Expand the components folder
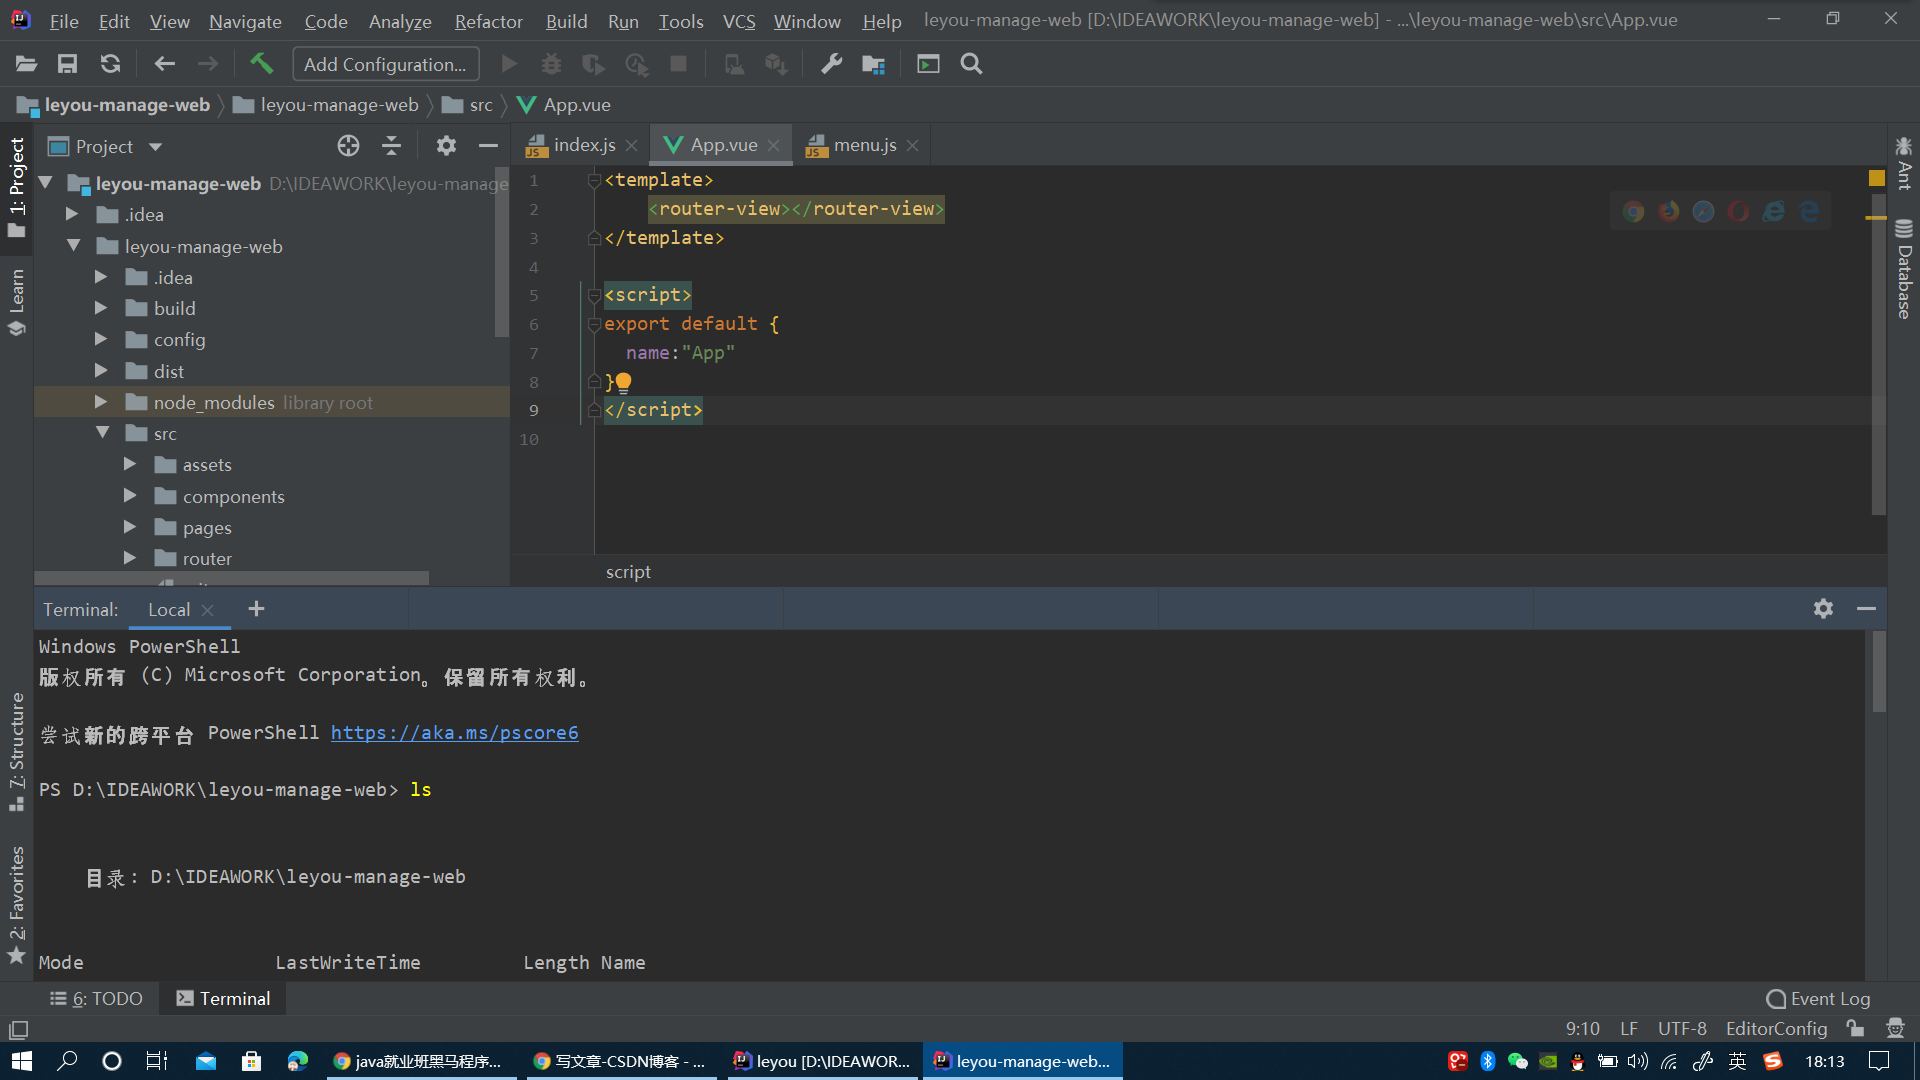 pyautogui.click(x=130, y=496)
